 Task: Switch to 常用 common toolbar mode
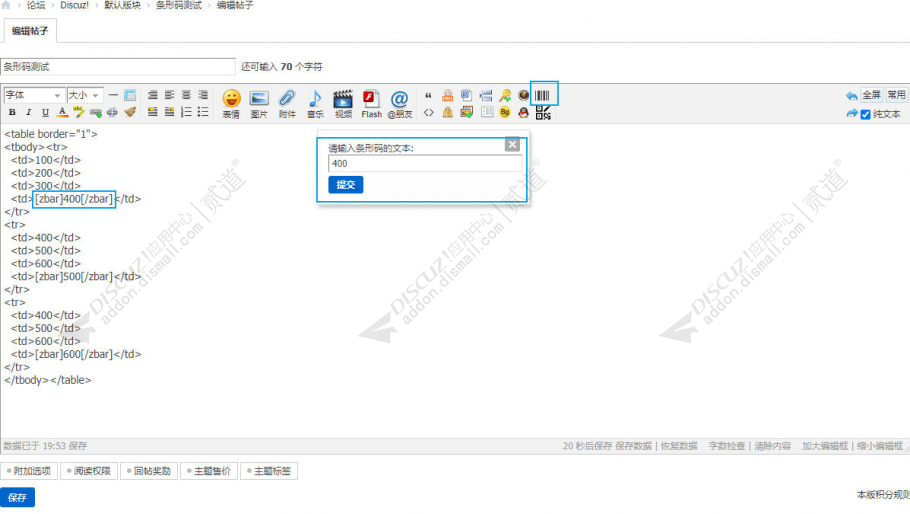(x=896, y=95)
